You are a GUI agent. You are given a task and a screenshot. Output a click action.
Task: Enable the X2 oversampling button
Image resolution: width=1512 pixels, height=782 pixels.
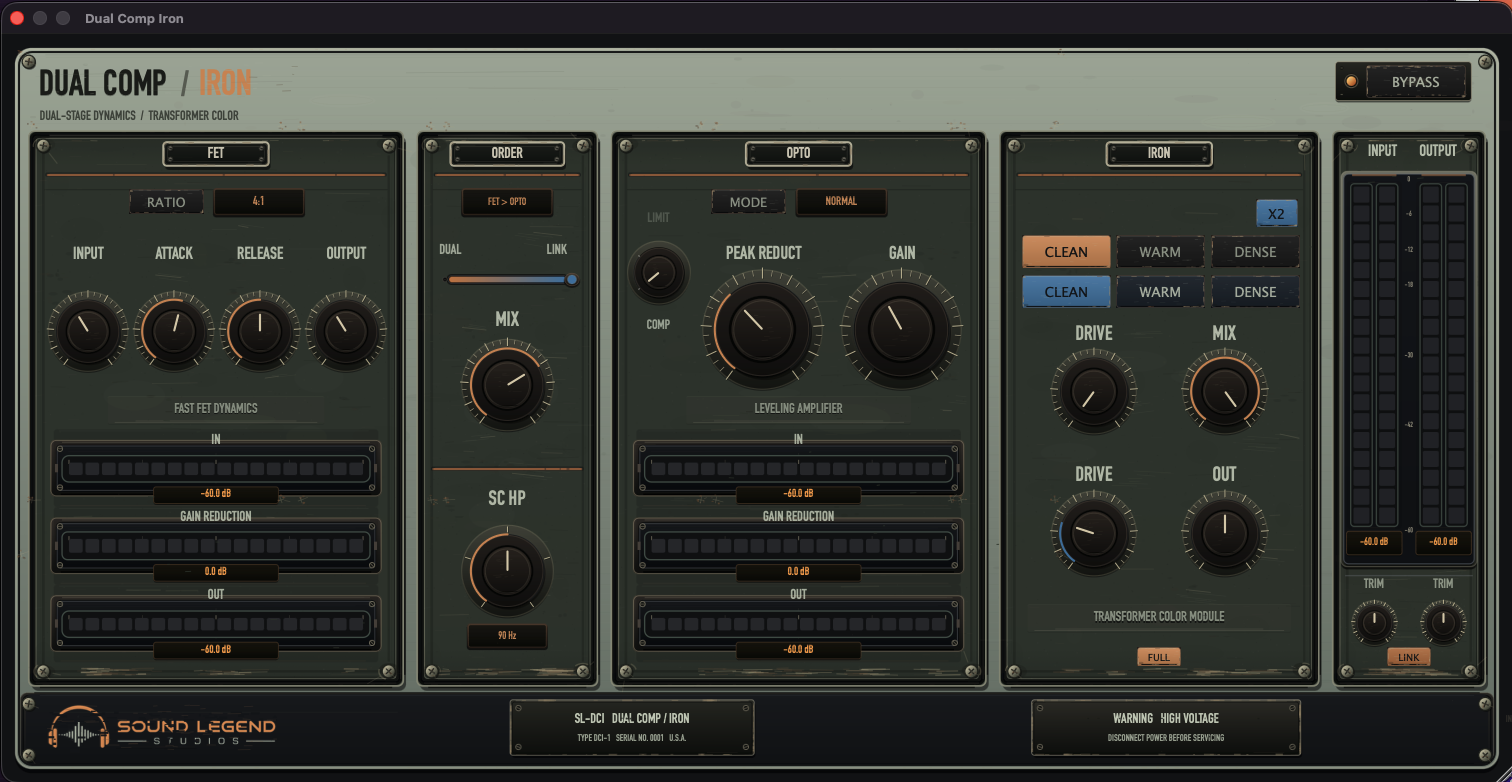(1276, 214)
